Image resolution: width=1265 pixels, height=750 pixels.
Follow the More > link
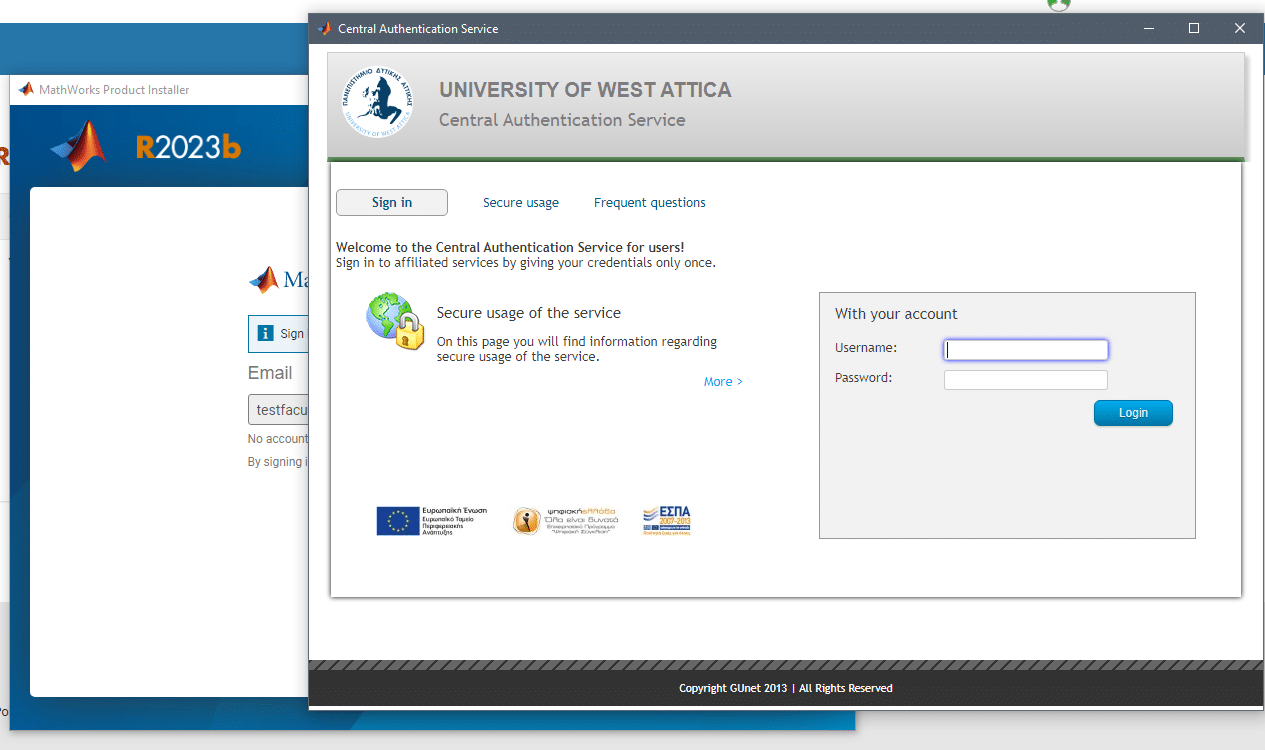click(x=723, y=382)
